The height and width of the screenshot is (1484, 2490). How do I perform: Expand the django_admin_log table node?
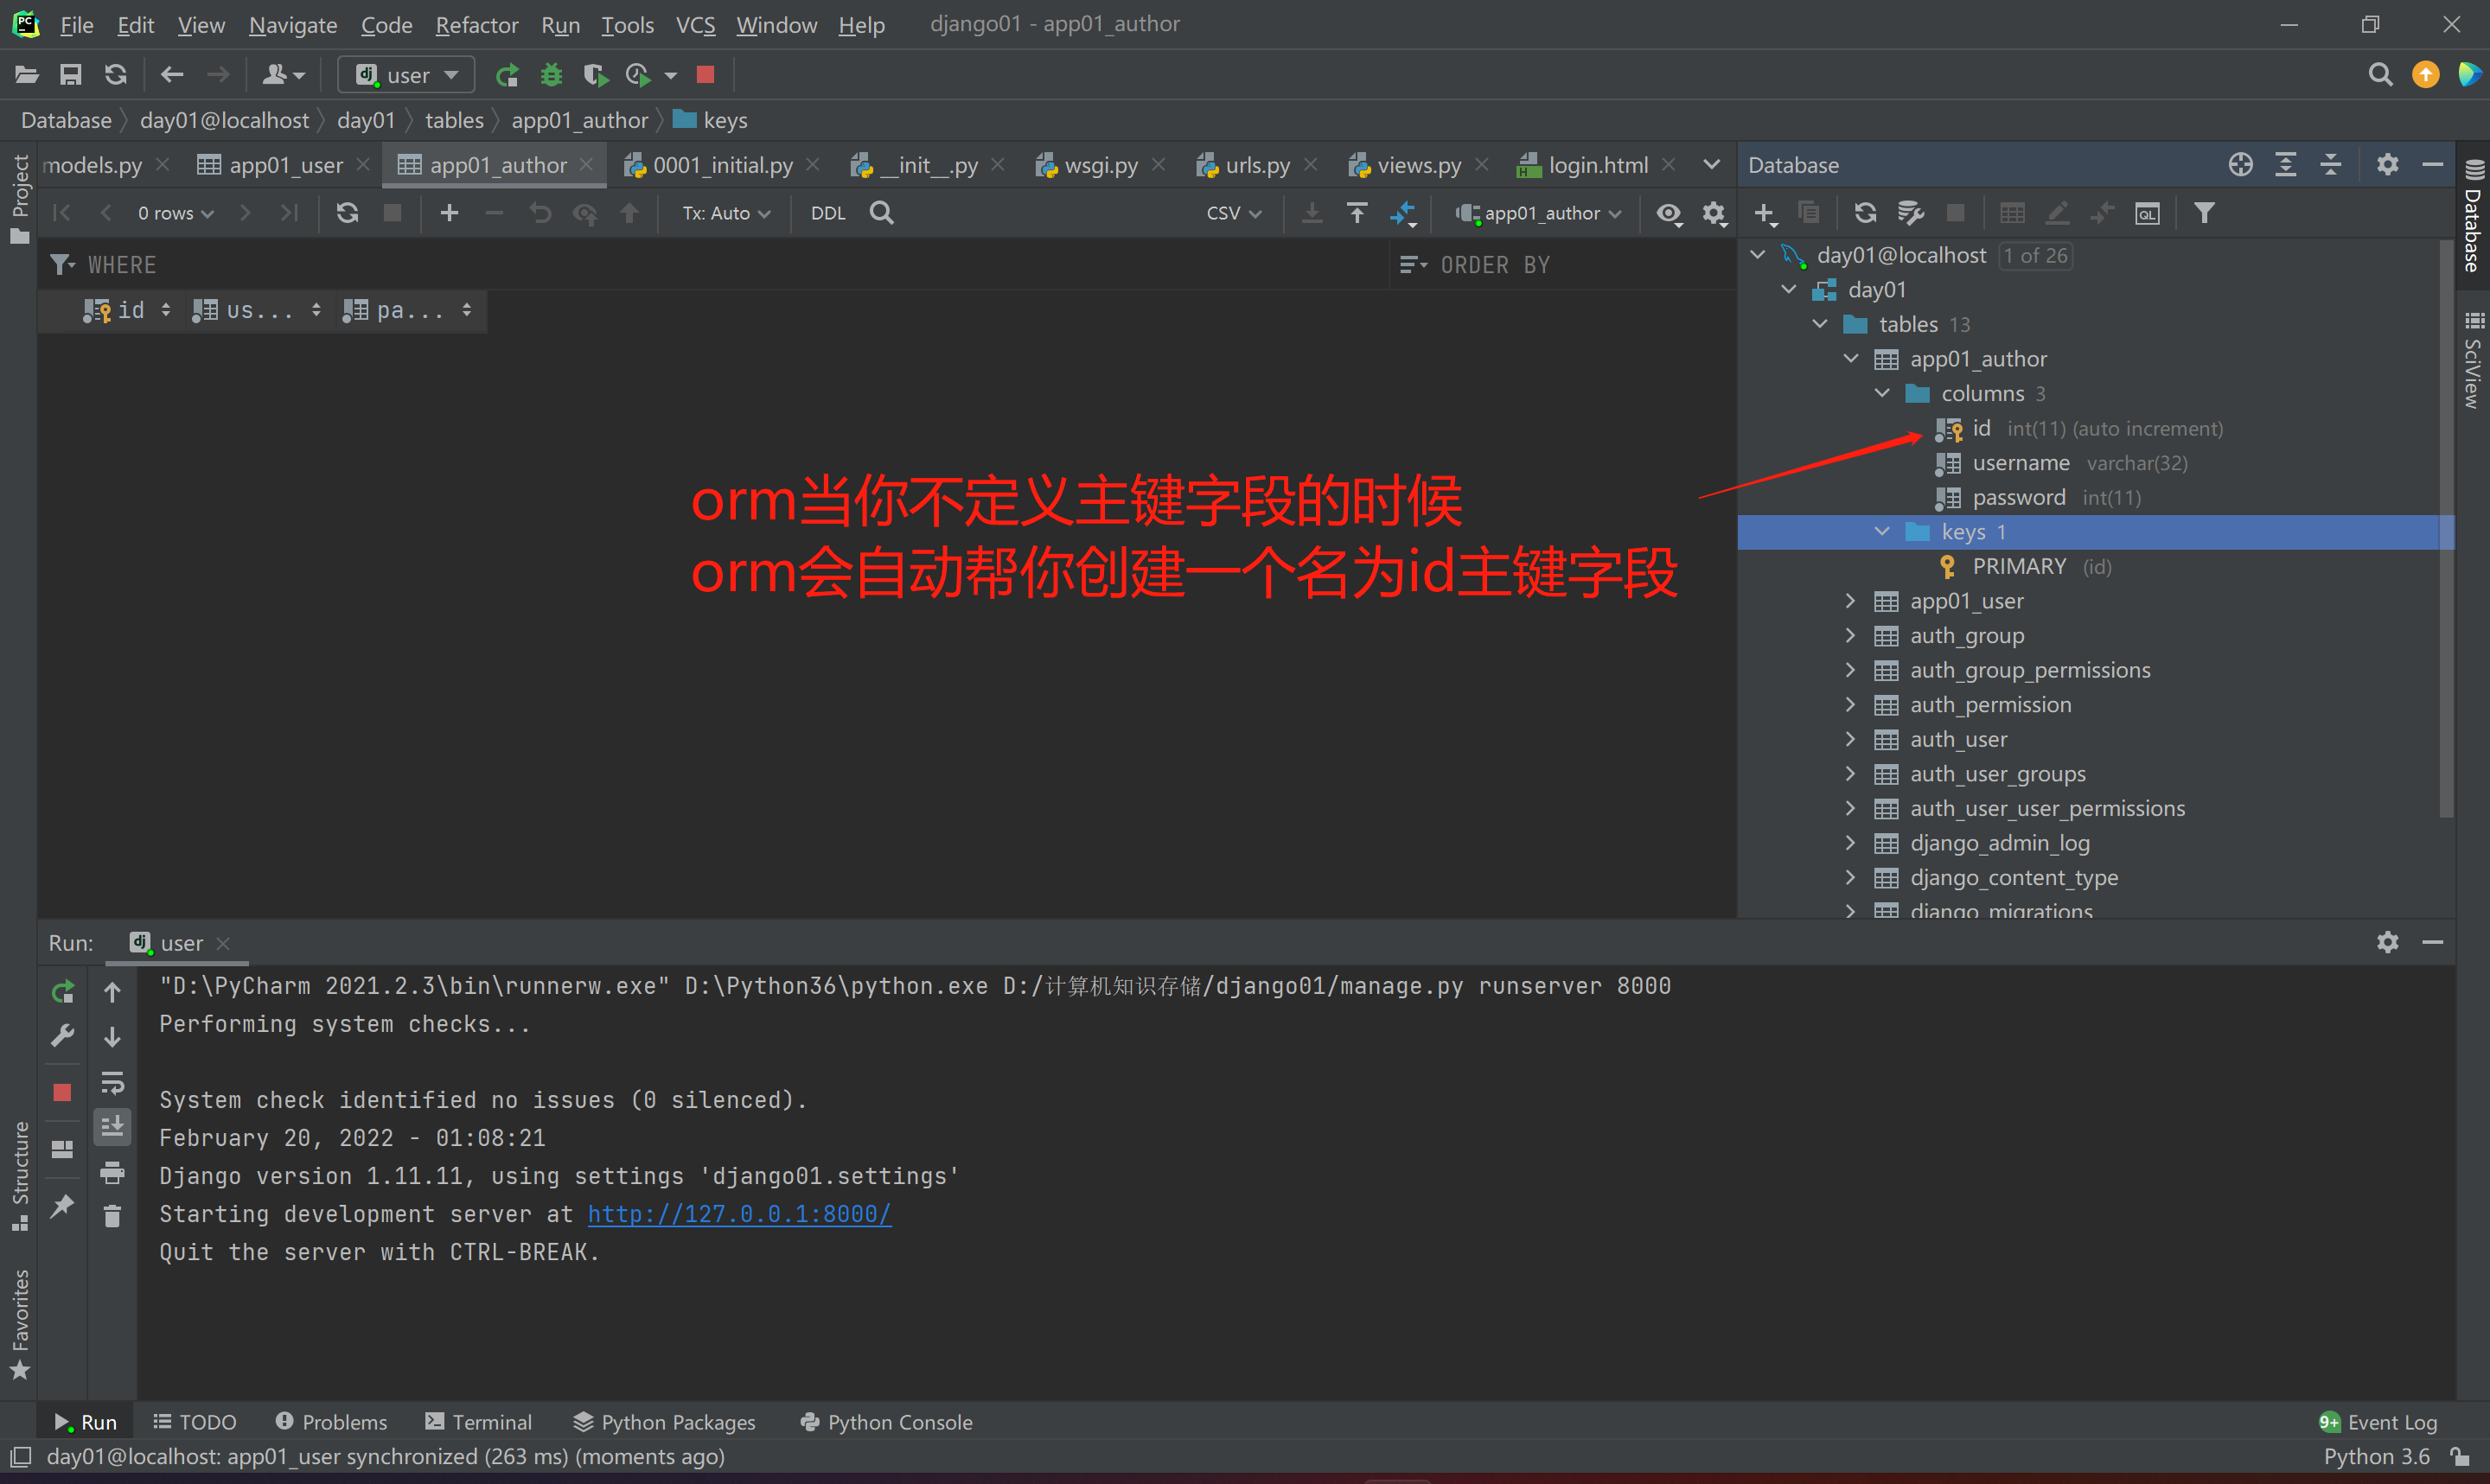(1851, 843)
